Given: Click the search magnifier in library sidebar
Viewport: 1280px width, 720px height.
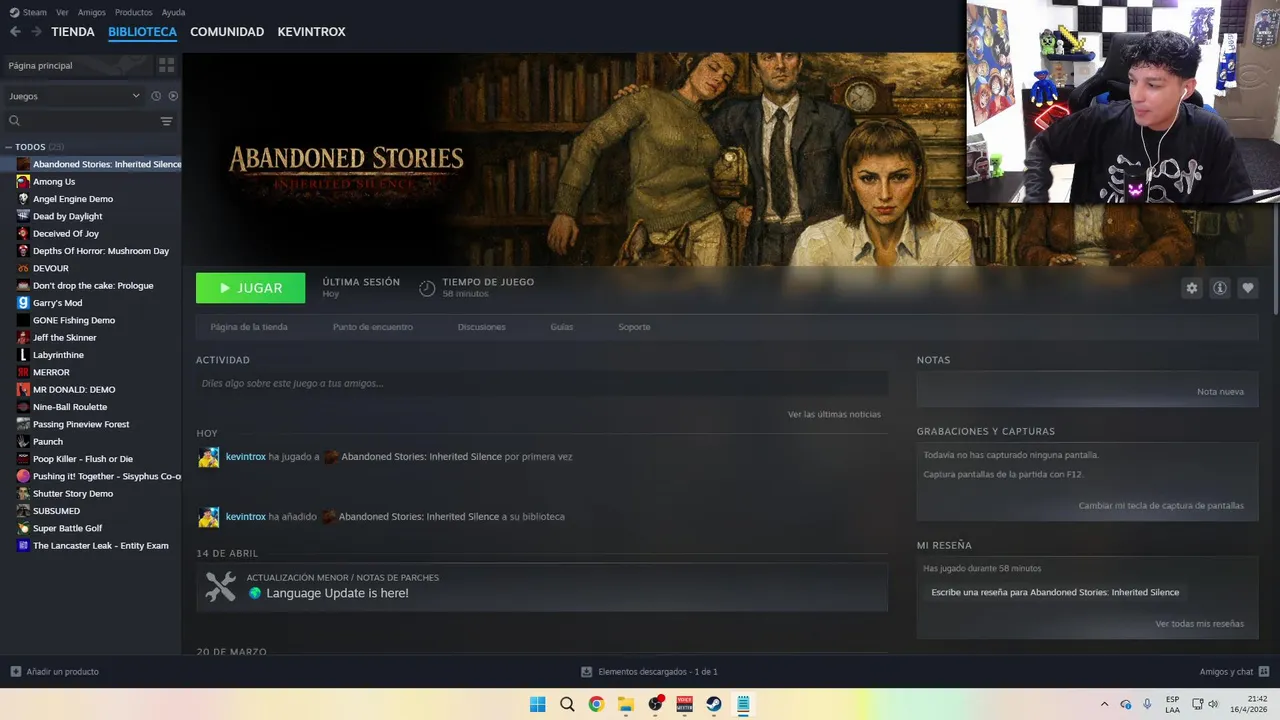Looking at the screenshot, I should [14, 121].
